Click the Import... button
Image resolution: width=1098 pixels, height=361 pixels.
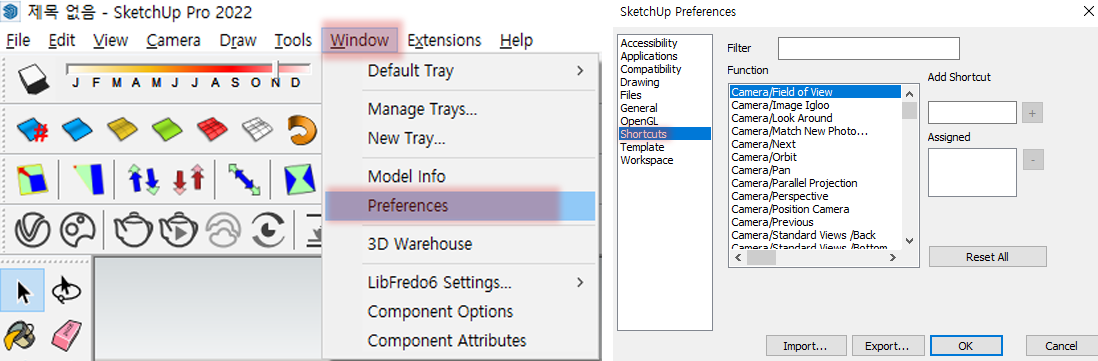coord(806,346)
